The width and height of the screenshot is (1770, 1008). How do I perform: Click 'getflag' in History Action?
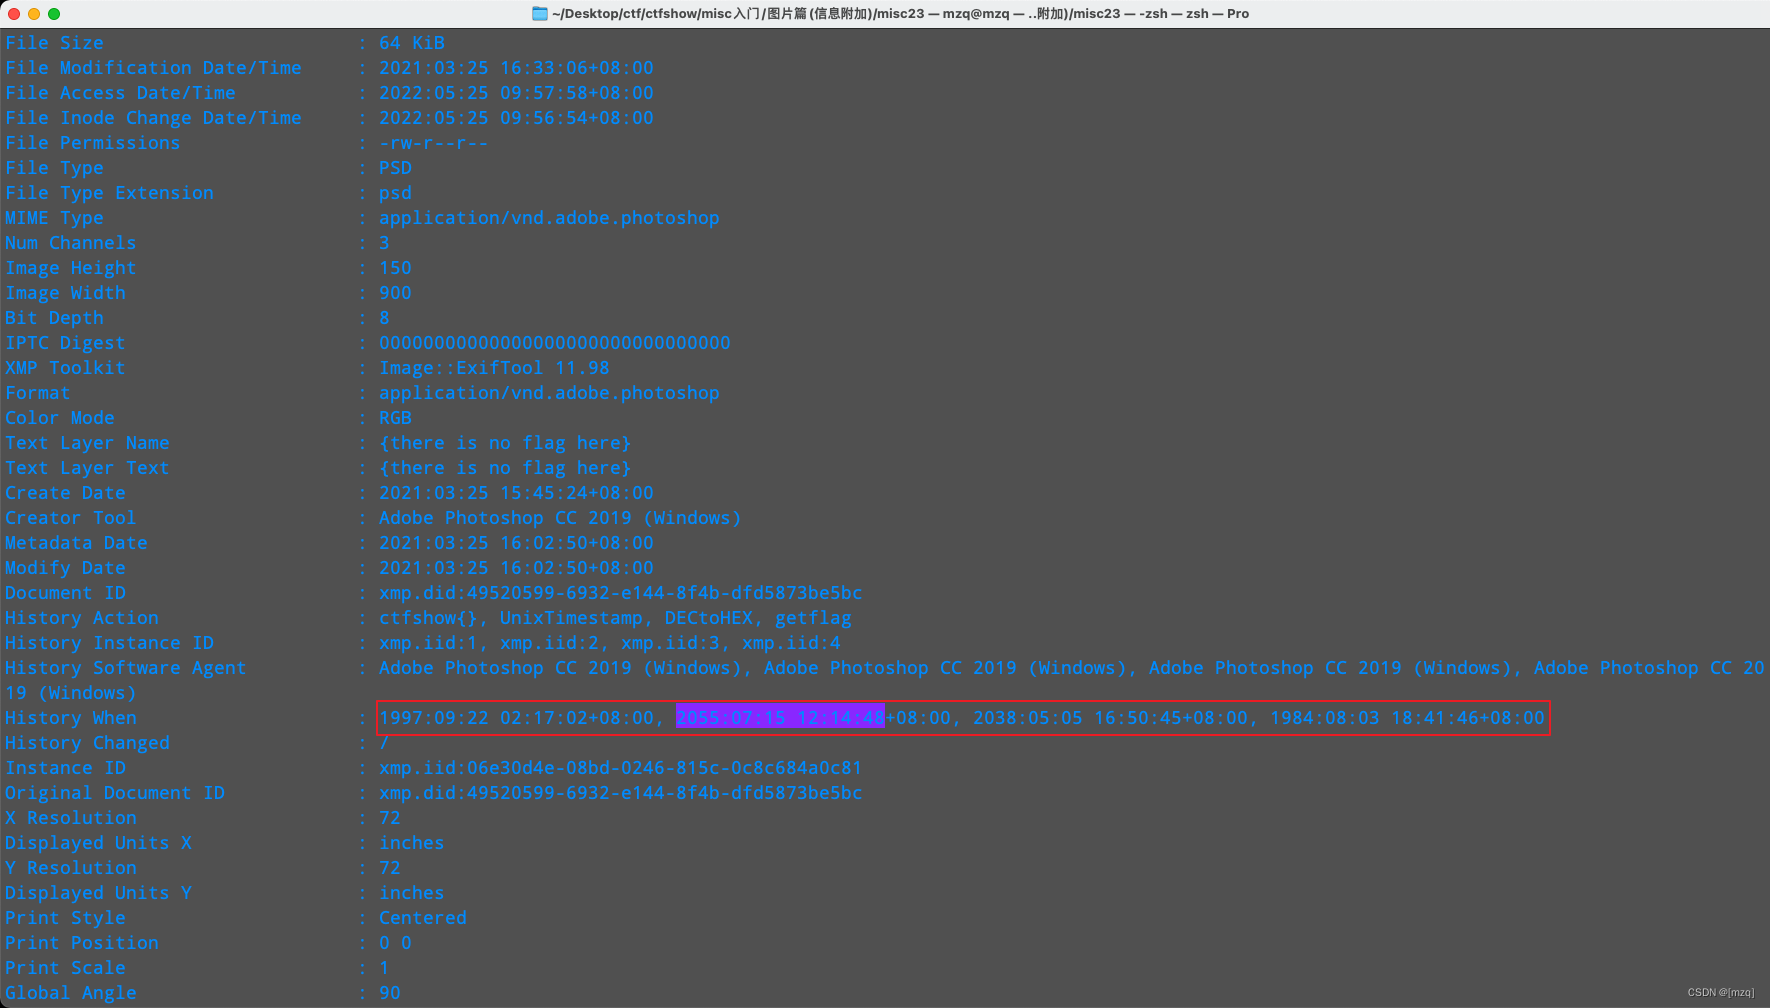[813, 618]
